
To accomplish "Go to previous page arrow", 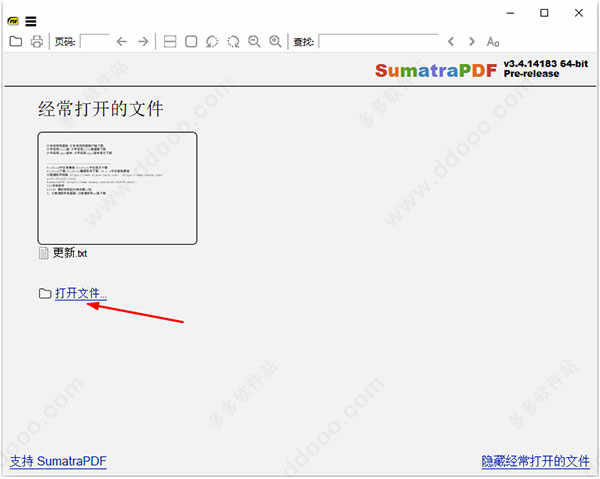I will click(x=122, y=41).
